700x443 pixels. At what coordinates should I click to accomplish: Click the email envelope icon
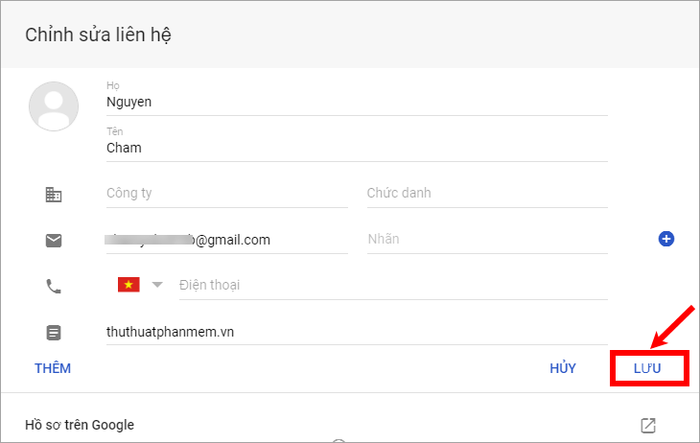(x=54, y=240)
